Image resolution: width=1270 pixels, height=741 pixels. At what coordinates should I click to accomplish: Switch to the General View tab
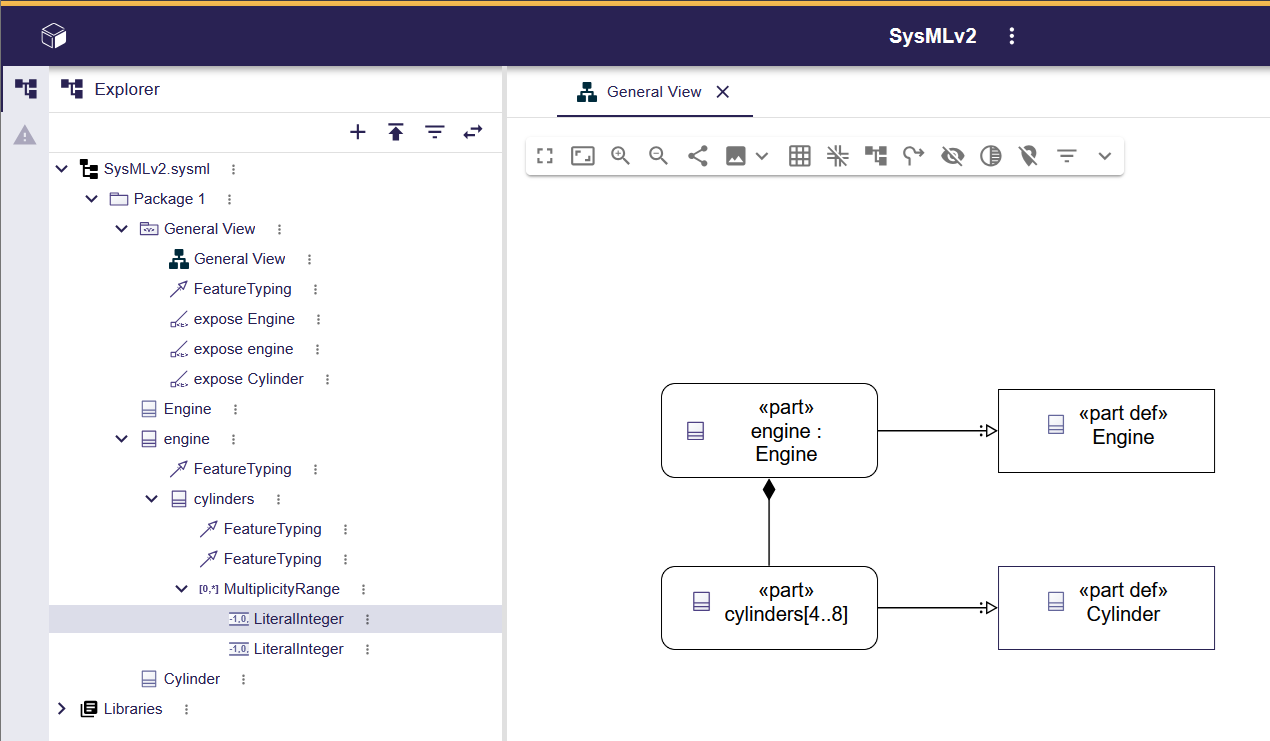coord(640,92)
